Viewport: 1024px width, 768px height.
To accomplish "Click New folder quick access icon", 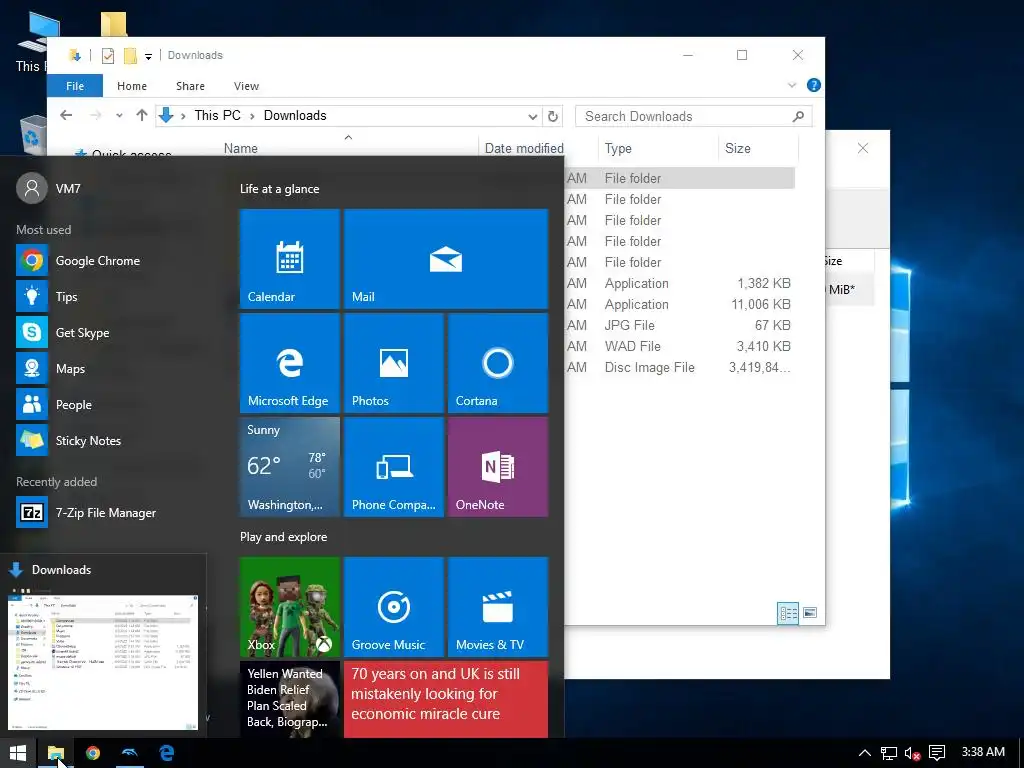I will pos(131,56).
